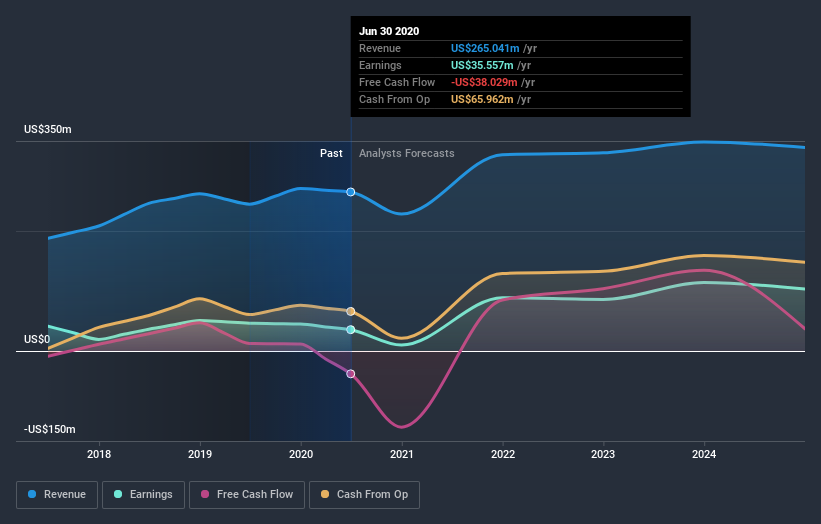The width and height of the screenshot is (821, 524).
Task: Click the US$0 y-axis label
Action: (x=37, y=339)
